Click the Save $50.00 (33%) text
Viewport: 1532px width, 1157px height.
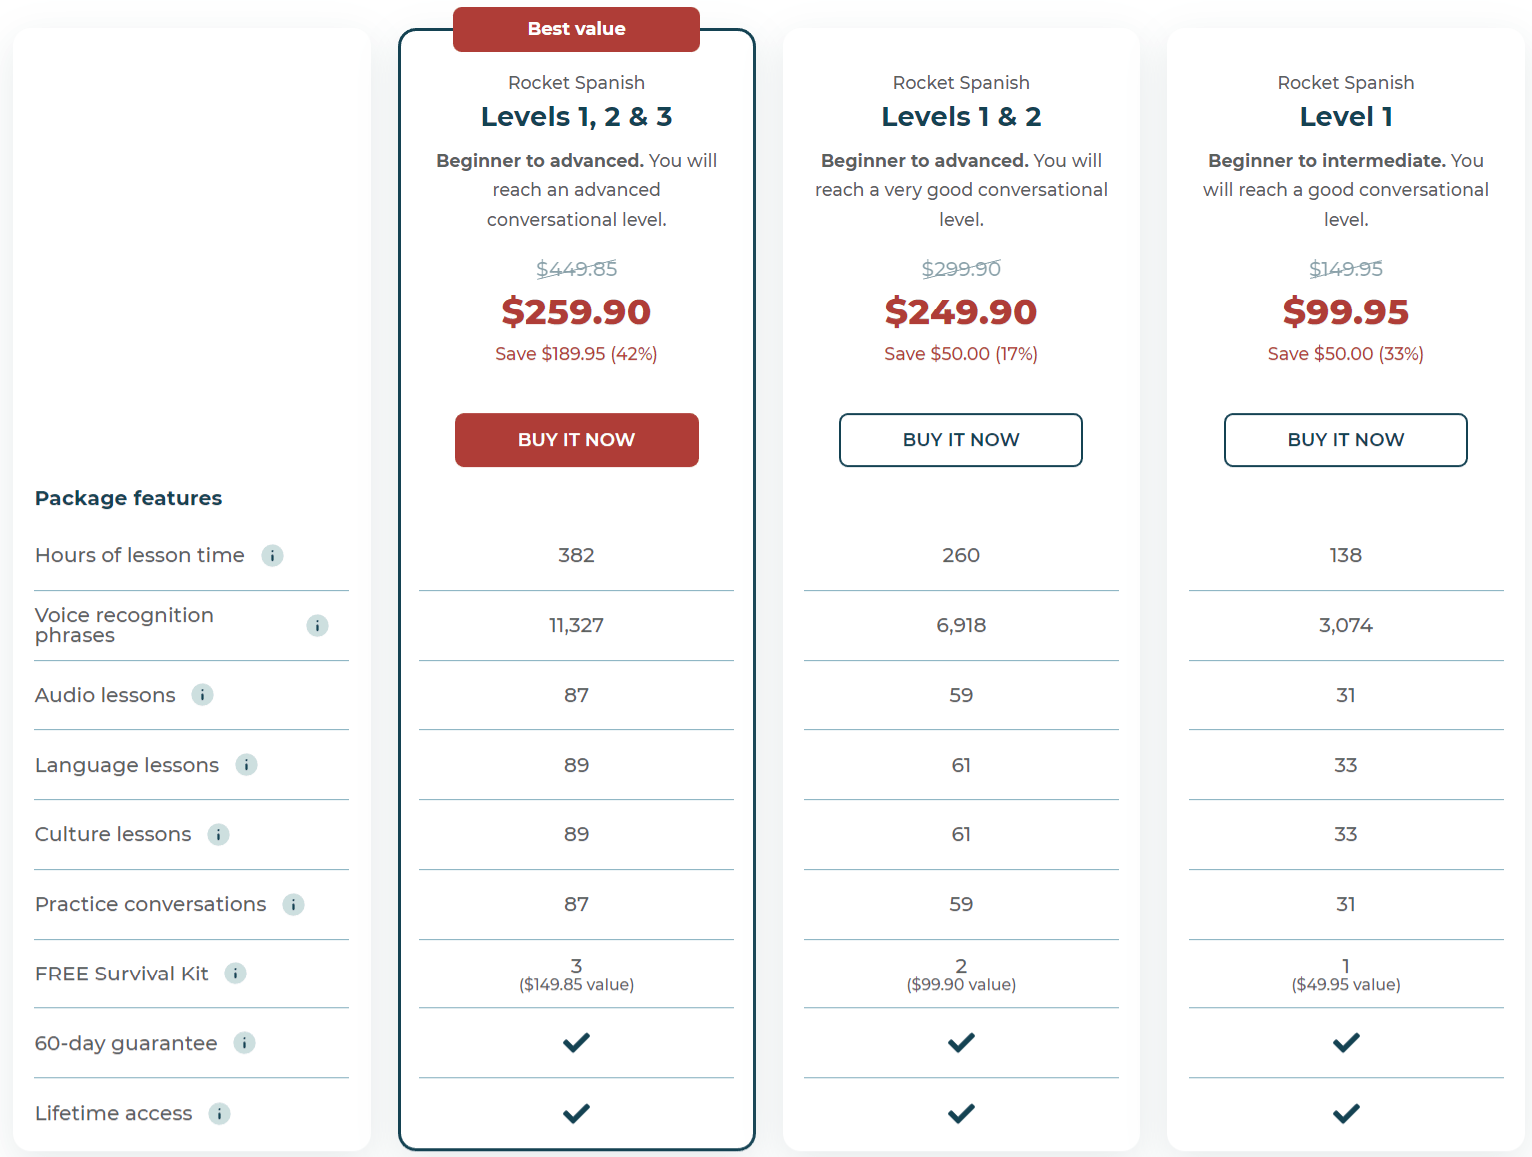(1345, 353)
